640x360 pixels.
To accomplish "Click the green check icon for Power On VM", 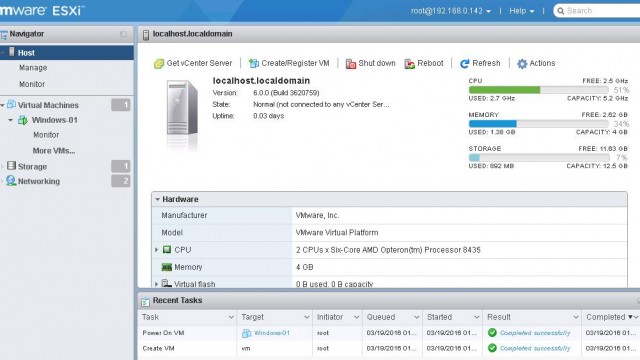I will tap(492, 333).
